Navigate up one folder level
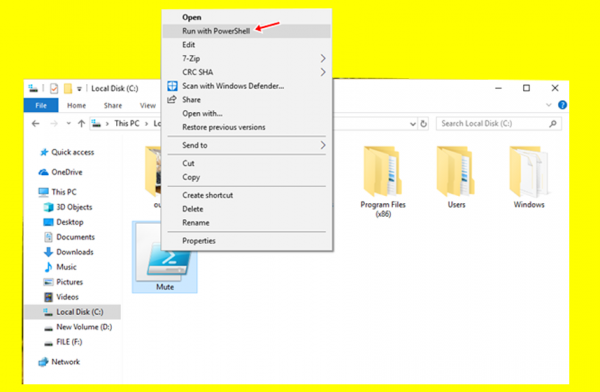600x392 pixels. pyautogui.click(x=81, y=123)
